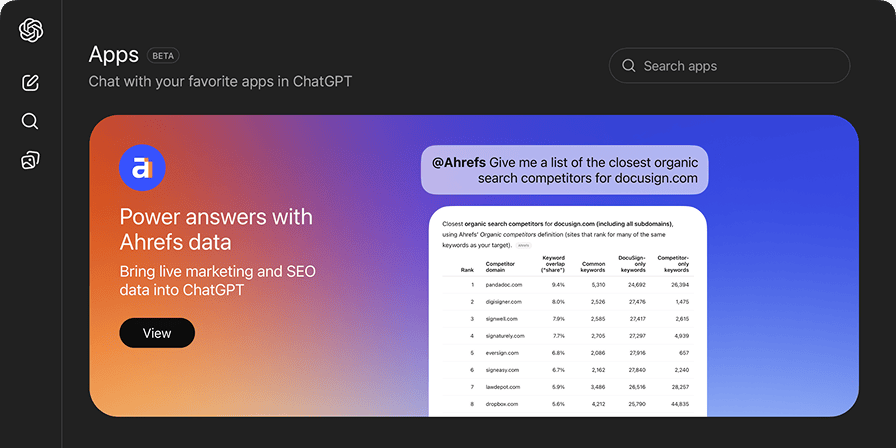Click the 'Competitor-only keywords' column header
The width and height of the screenshot is (896, 448).
click(x=673, y=263)
